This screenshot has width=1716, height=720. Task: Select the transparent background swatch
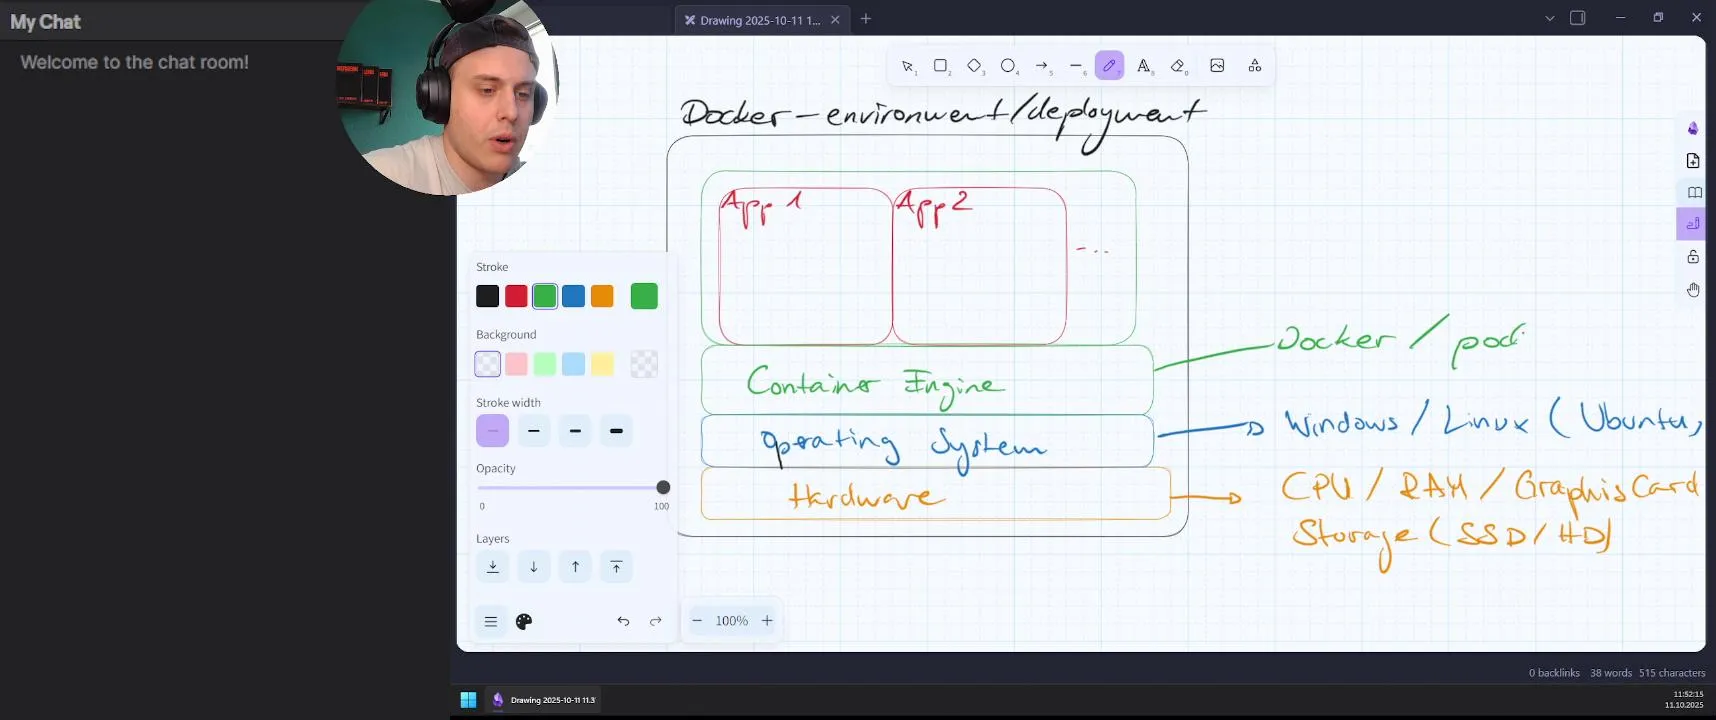[x=487, y=364]
